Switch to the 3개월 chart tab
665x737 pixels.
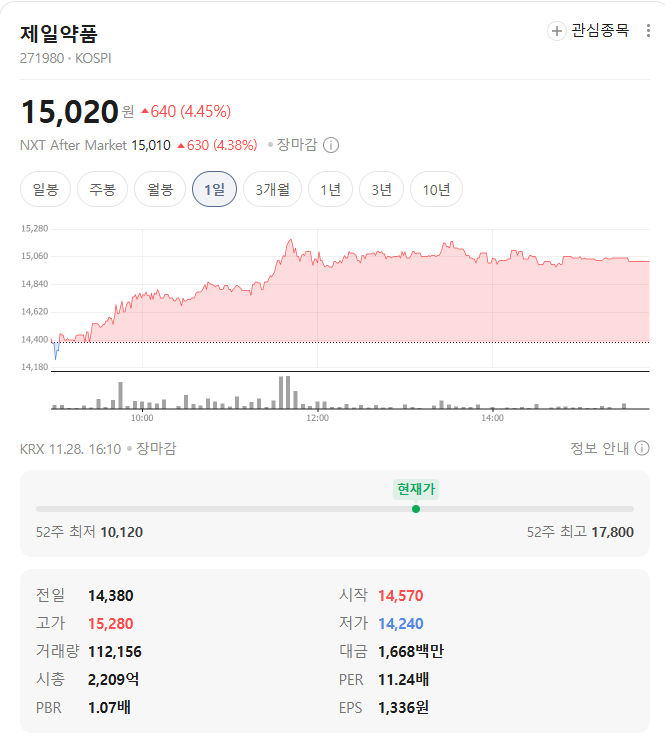[273, 189]
